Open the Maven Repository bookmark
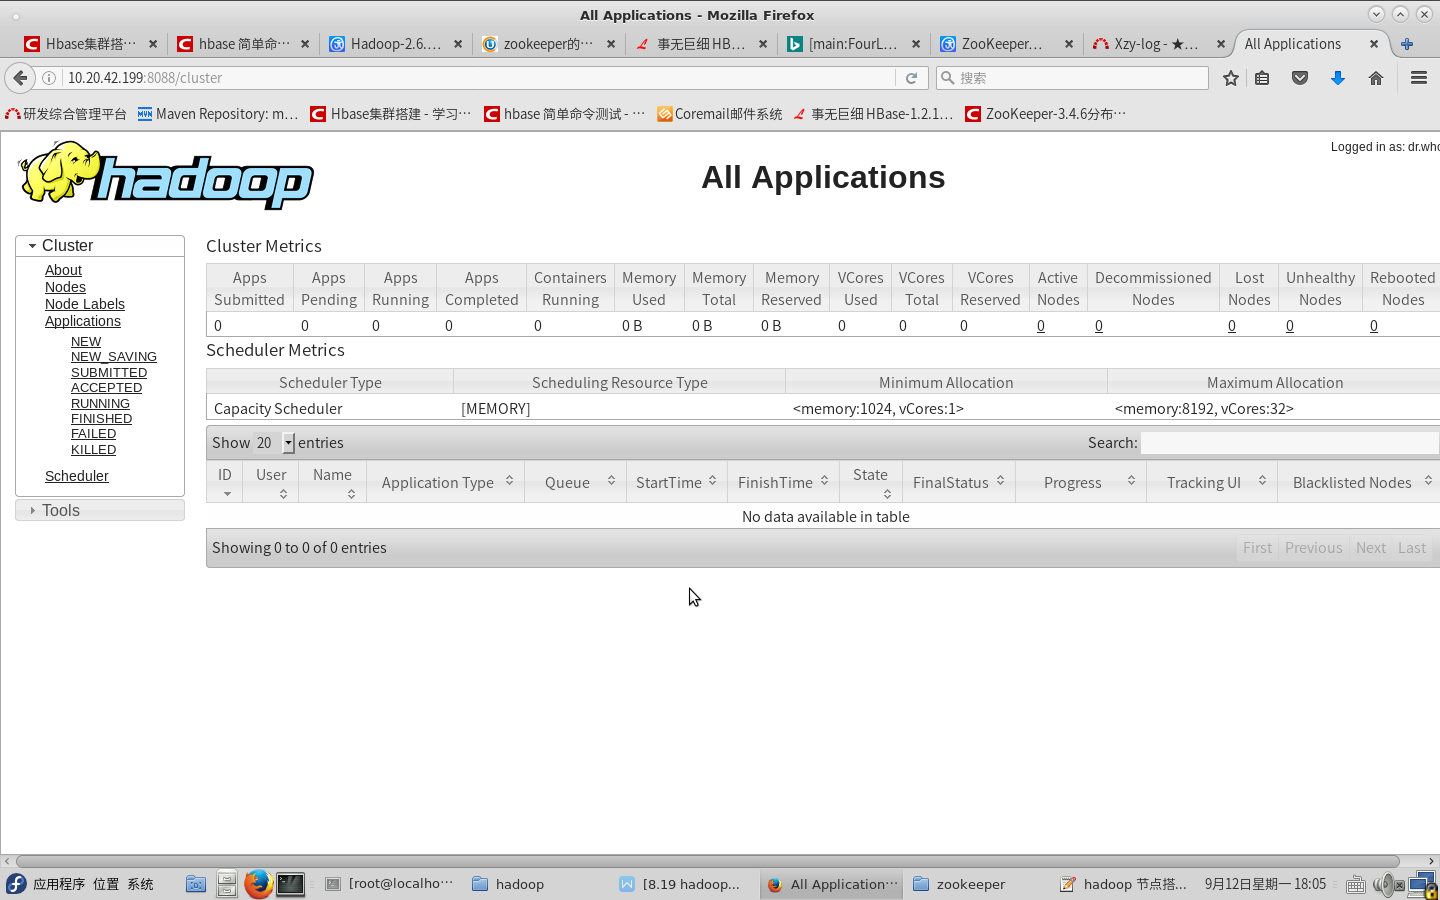 pyautogui.click(x=218, y=114)
